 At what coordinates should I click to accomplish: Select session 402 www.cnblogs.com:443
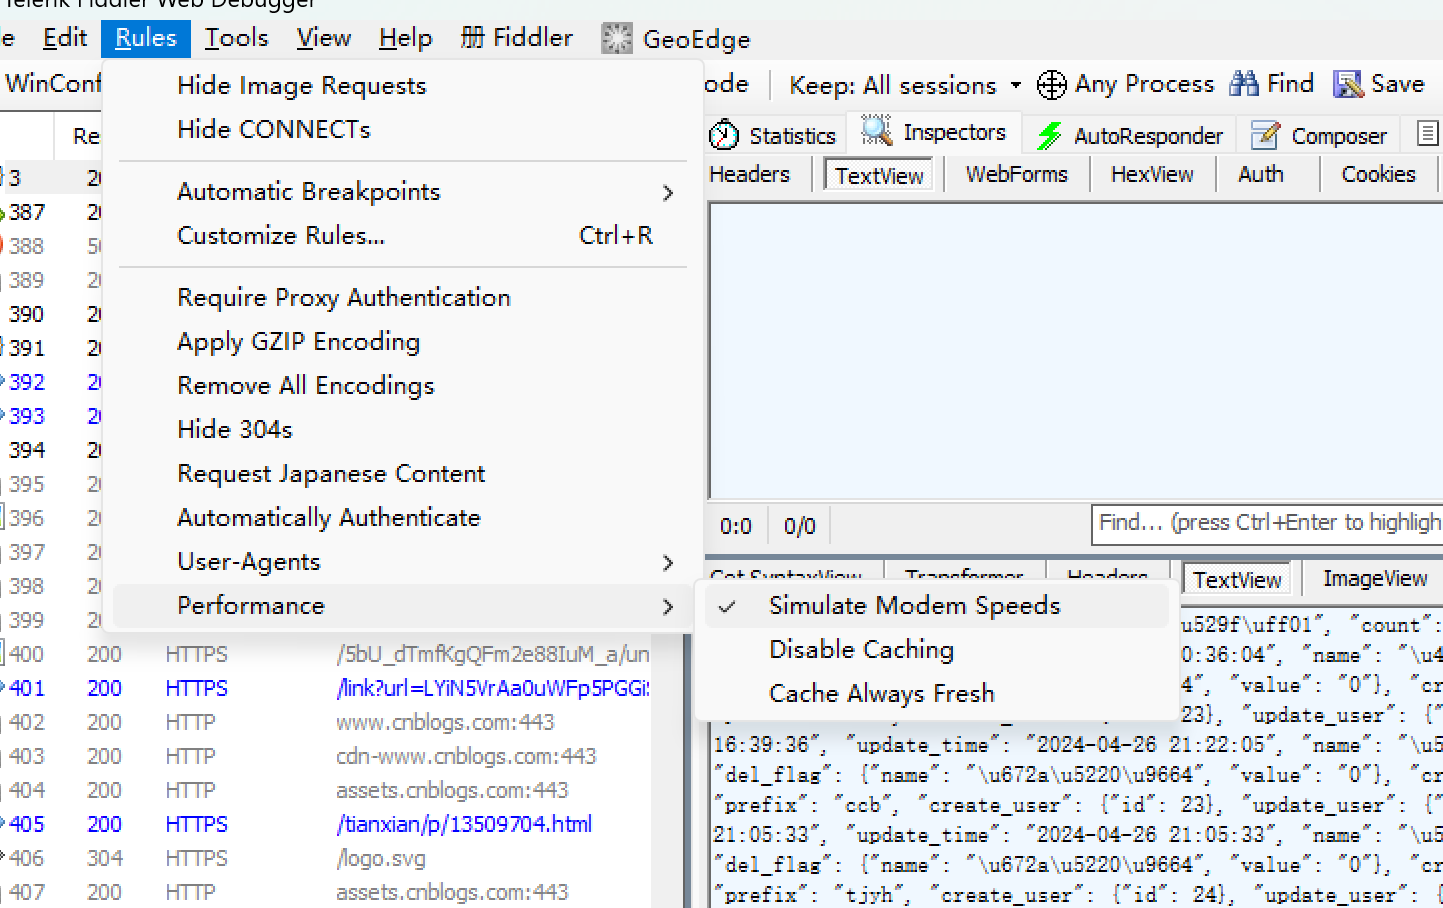(x=327, y=722)
